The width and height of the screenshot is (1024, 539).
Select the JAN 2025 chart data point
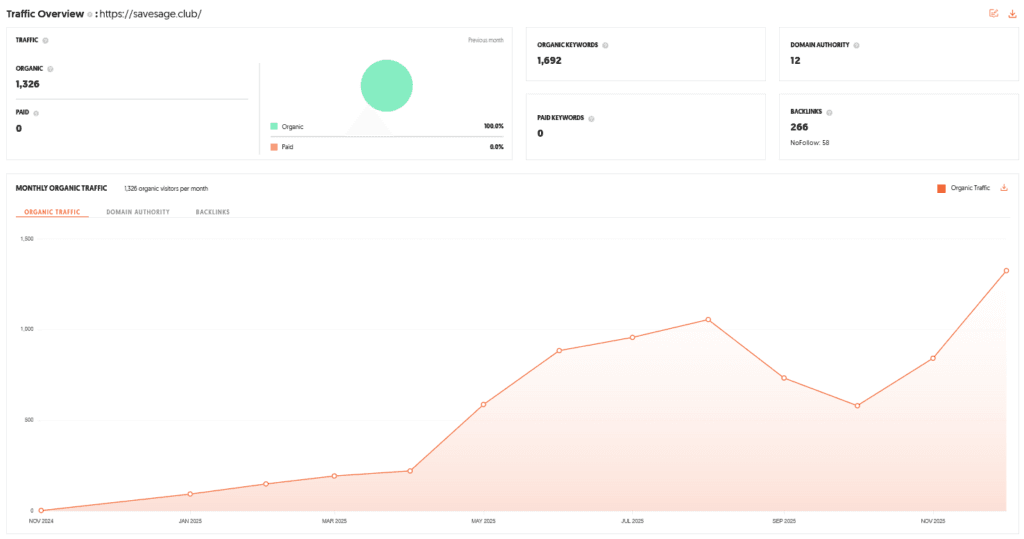point(190,495)
